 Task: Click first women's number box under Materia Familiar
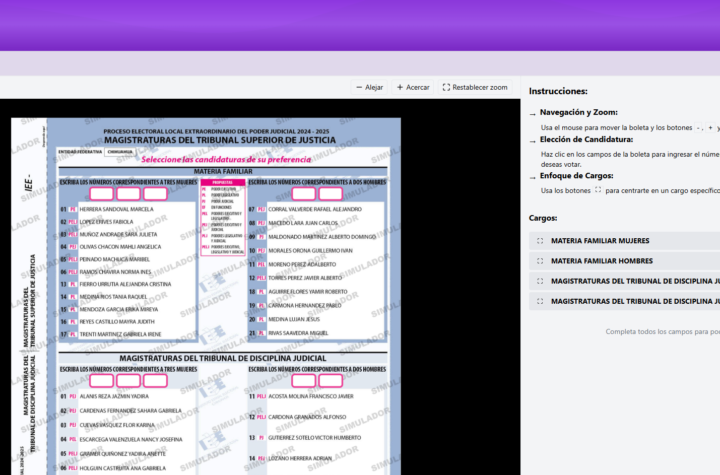pos(102,194)
